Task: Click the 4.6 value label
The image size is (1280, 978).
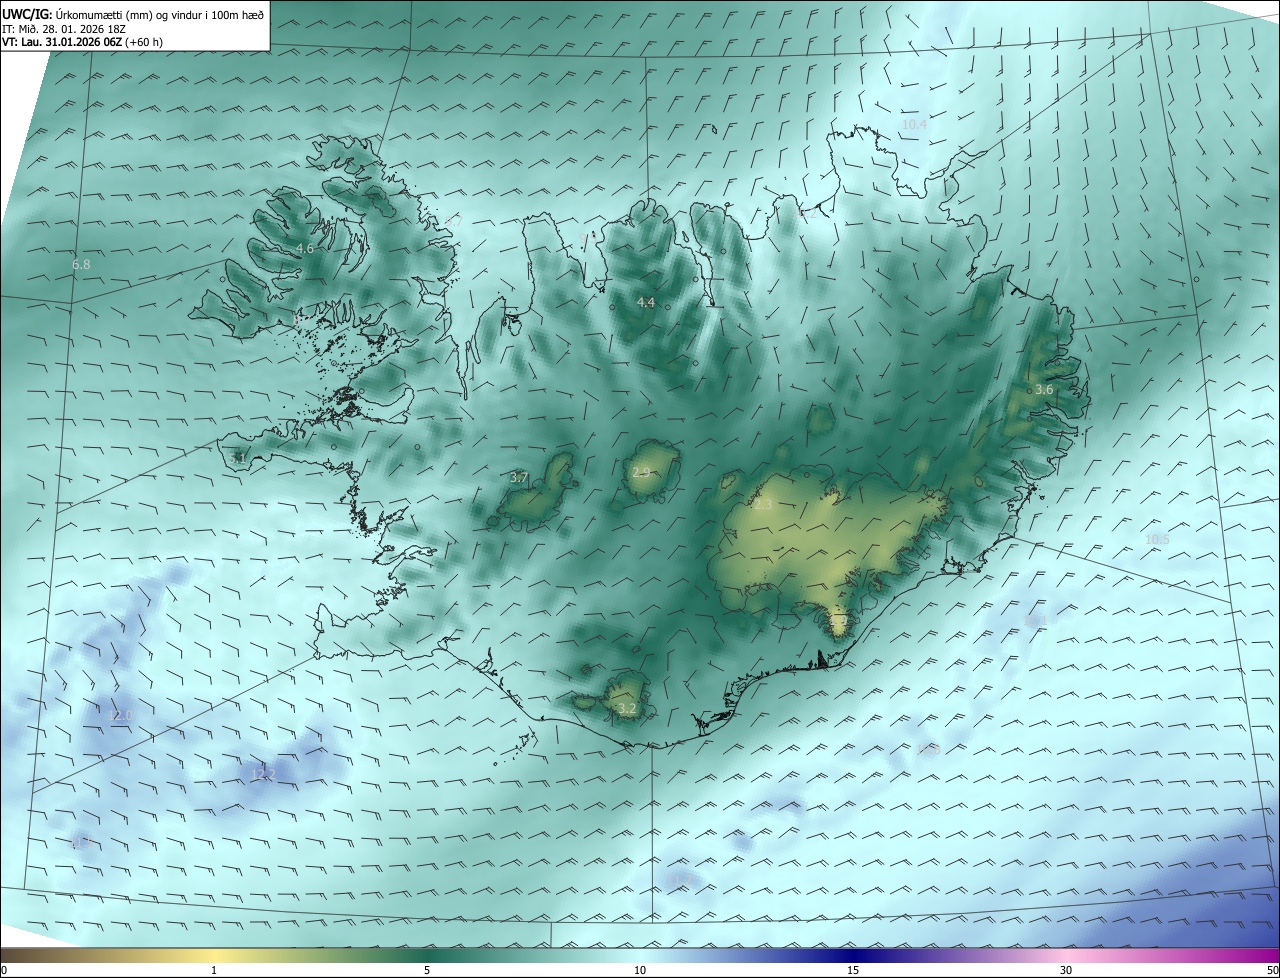Action: coord(305,248)
